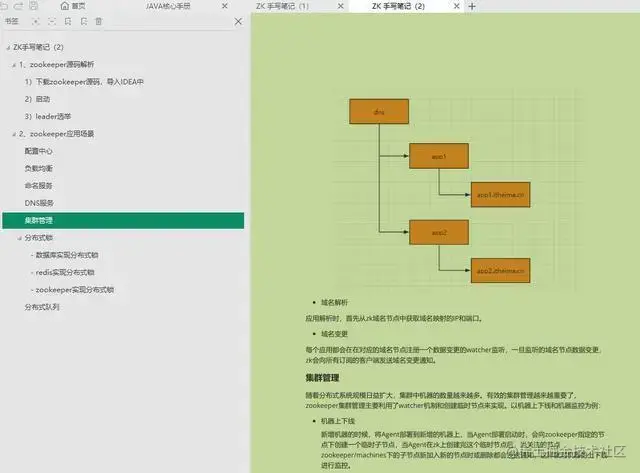
Task: Click the undo arrow icon
Action: click(4, 6)
